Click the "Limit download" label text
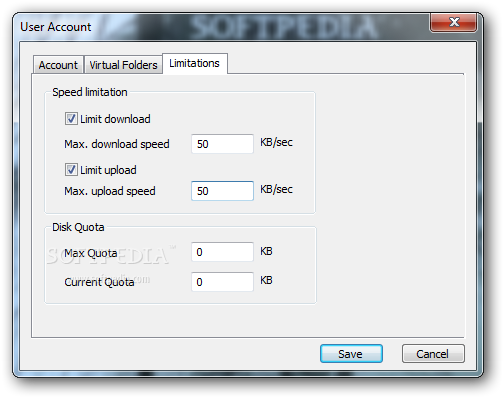The image size is (504, 398). click(x=115, y=119)
